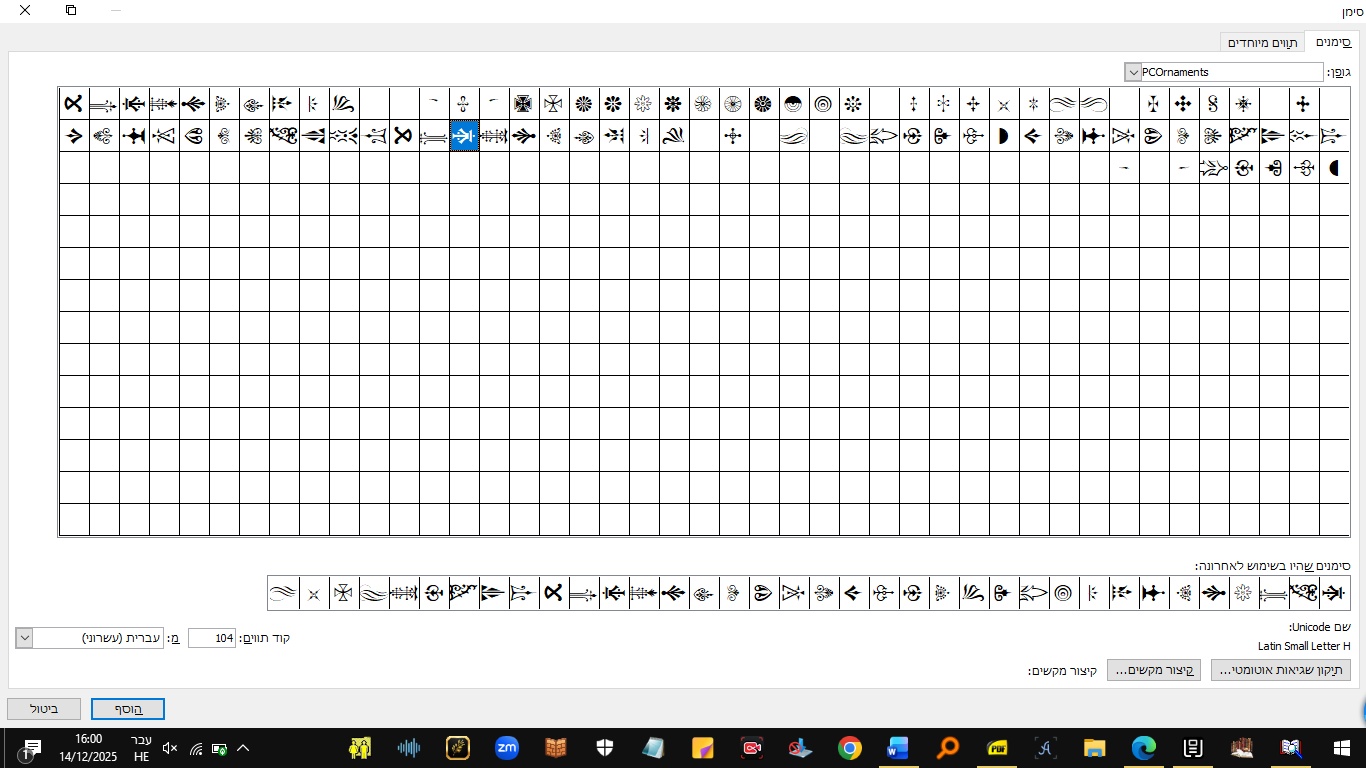The image size is (1366, 768).
Task: Open Zoom from the taskbar
Action: coord(507,748)
